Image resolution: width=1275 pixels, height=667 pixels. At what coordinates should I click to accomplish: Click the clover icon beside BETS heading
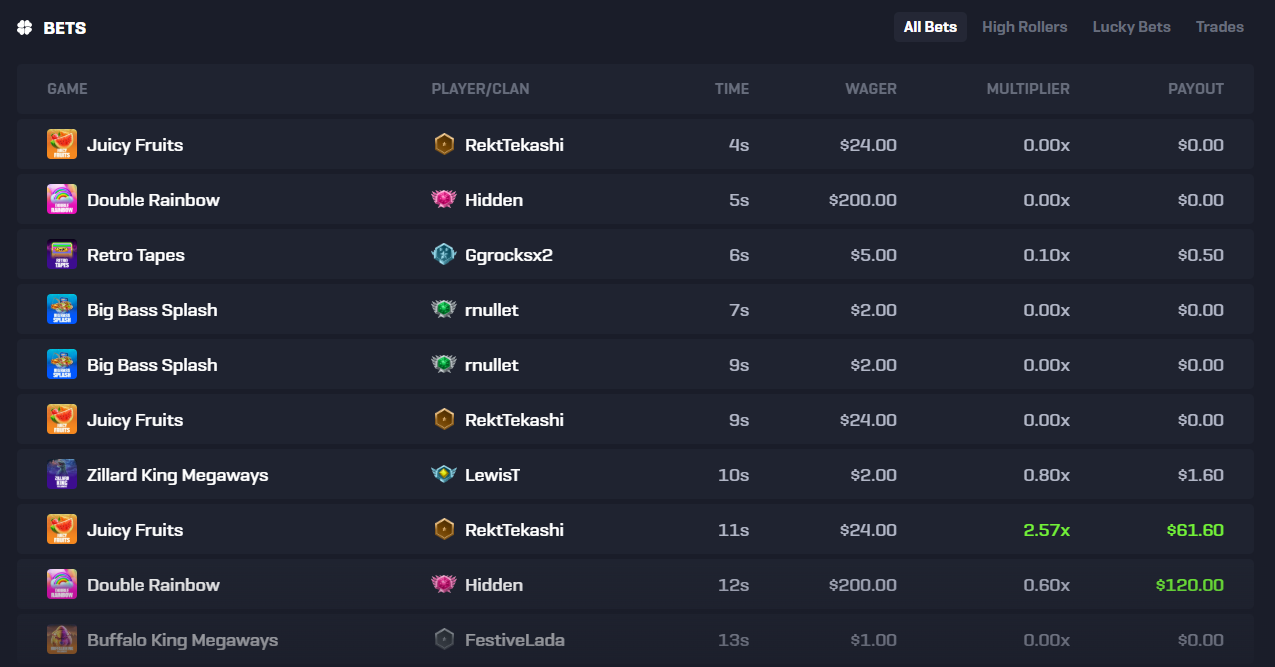click(25, 28)
